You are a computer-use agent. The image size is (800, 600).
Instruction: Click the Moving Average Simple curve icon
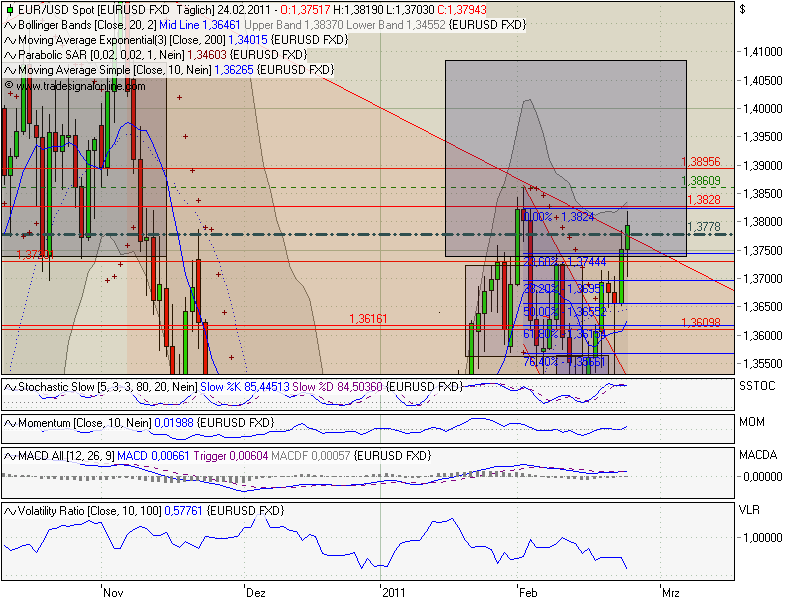click(x=10, y=69)
